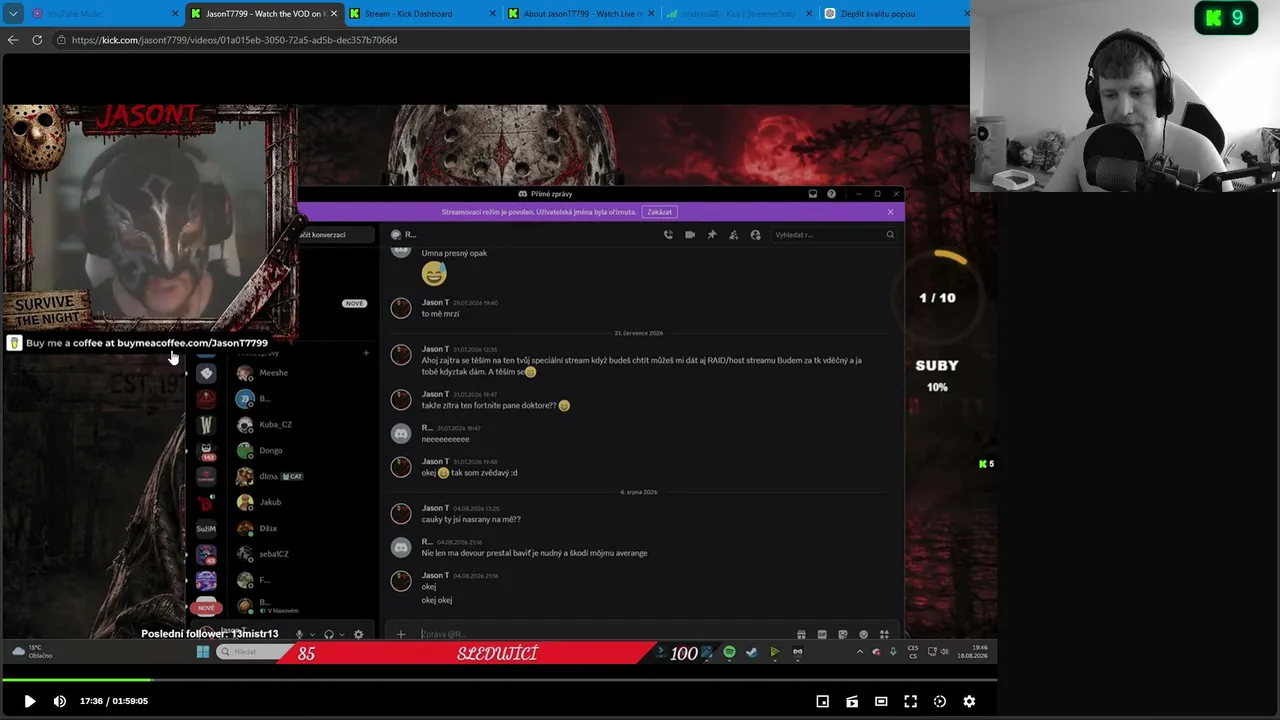Seek on the video progress bar
Screen dimensions: 1280x720
[x=499, y=680]
